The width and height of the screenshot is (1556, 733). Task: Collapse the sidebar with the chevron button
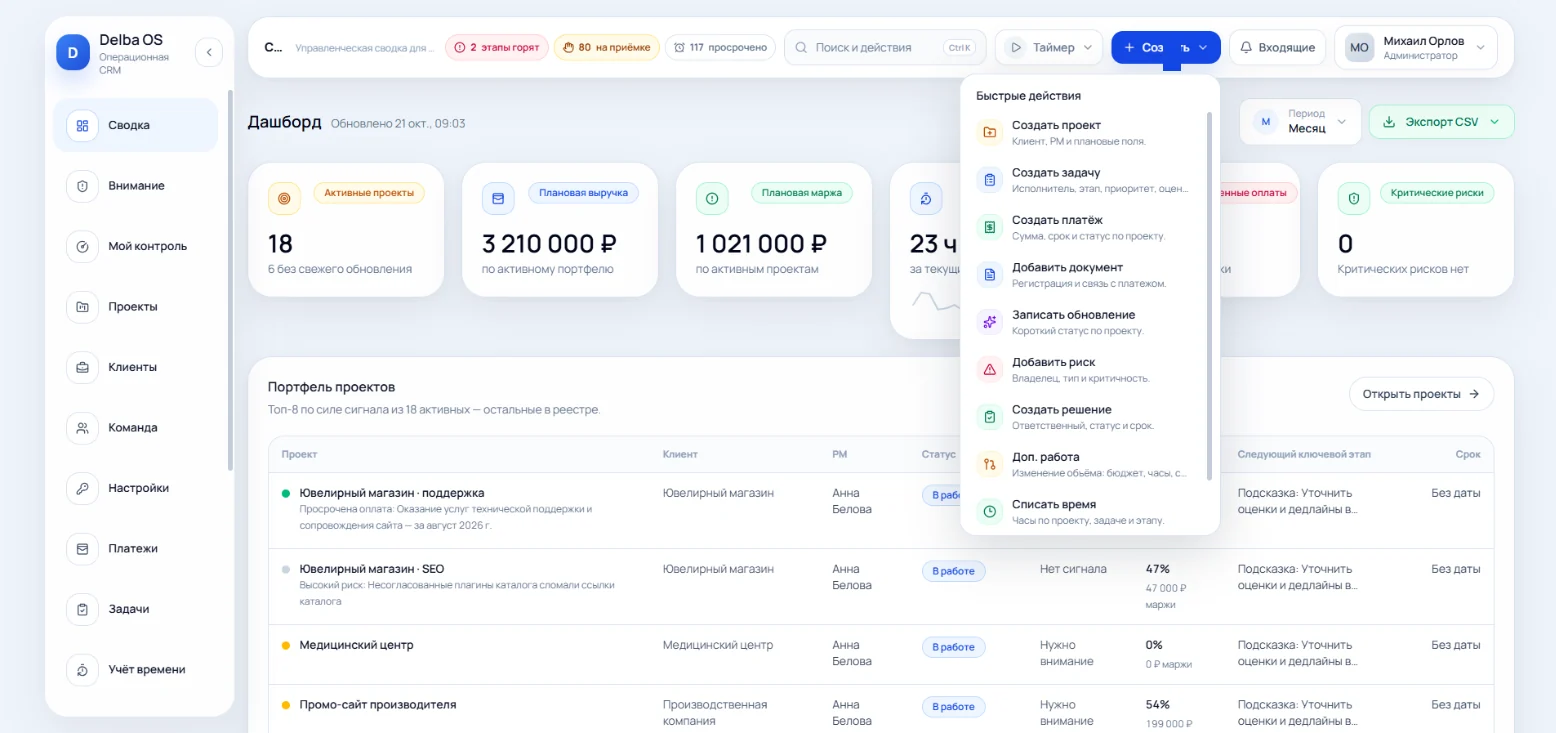(209, 52)
